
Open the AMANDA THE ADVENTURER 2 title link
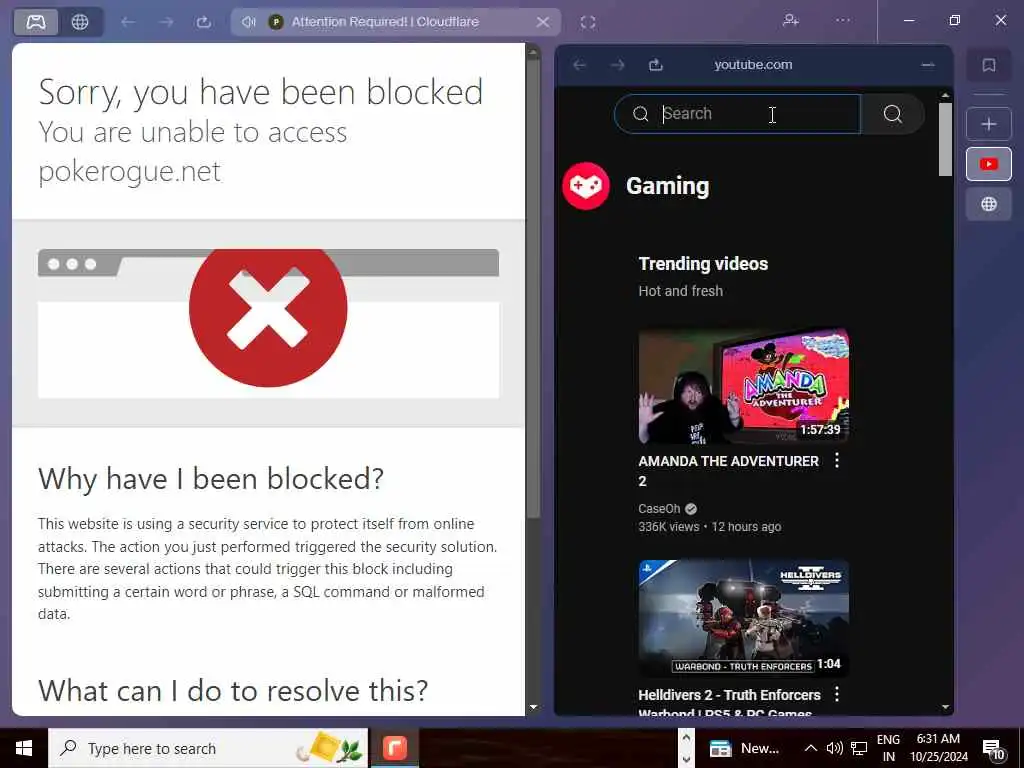coord(728,471)
